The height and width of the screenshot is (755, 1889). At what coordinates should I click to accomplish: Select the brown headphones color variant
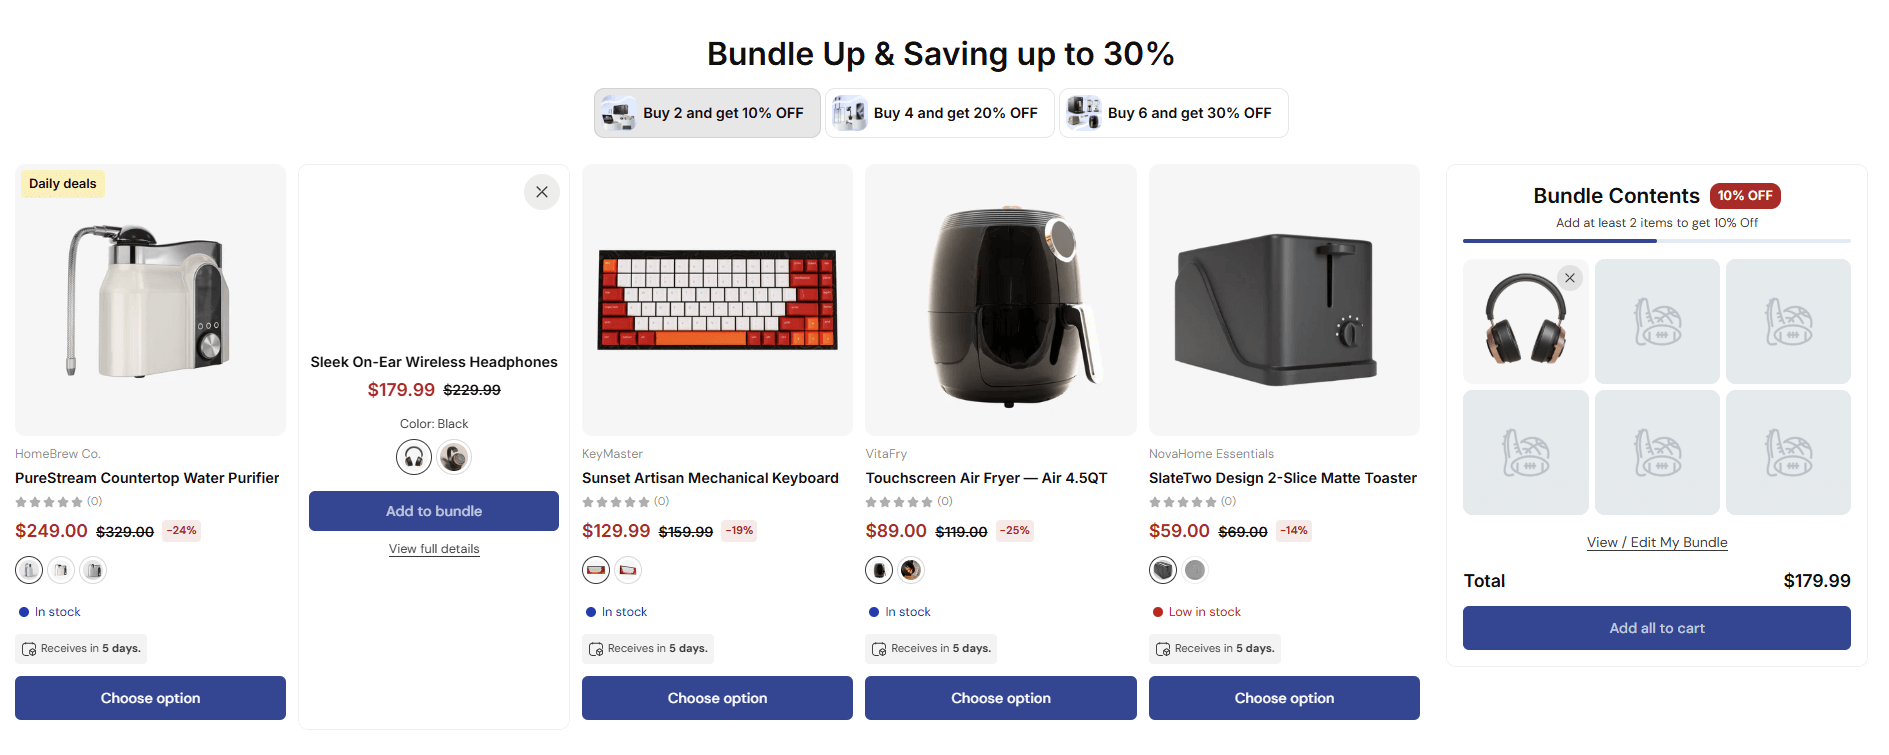(x=454, y=457)
